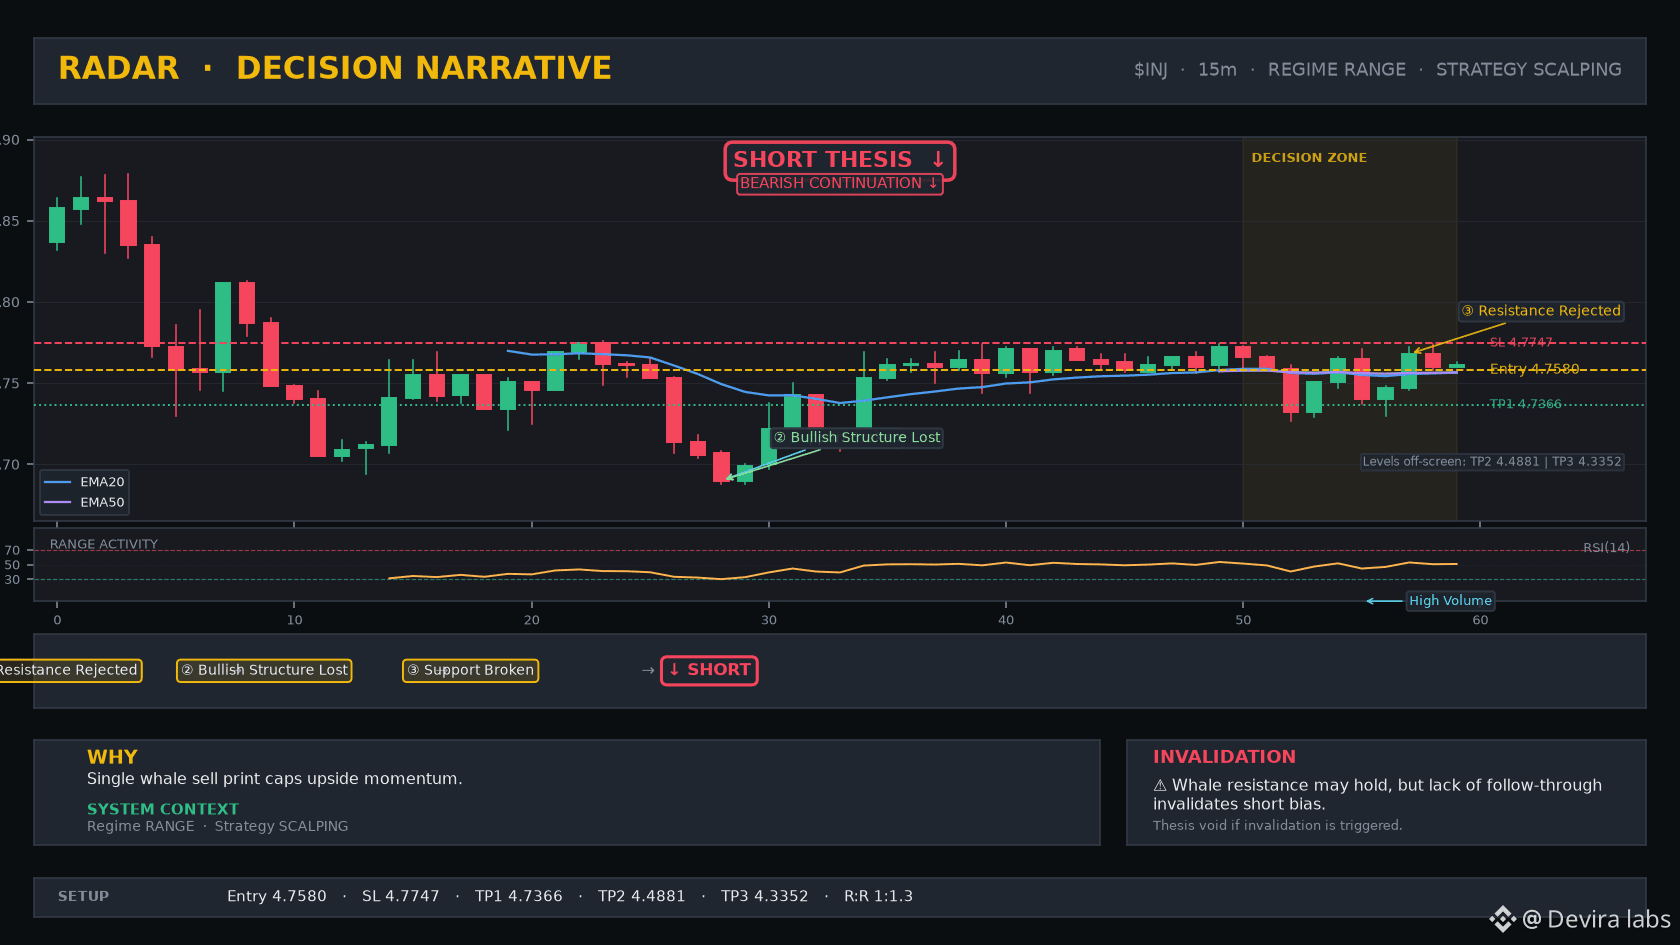1680x945 pixels.
Task: Click TP1 4.7366 in the setup bar
Action: click(518, 897)
